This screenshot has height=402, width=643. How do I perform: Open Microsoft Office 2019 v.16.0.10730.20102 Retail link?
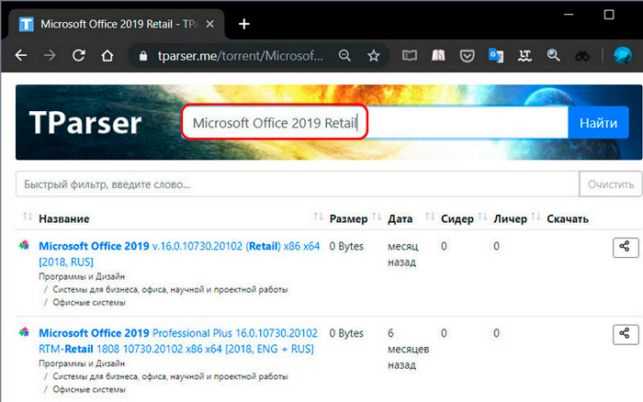click(179, 254)
